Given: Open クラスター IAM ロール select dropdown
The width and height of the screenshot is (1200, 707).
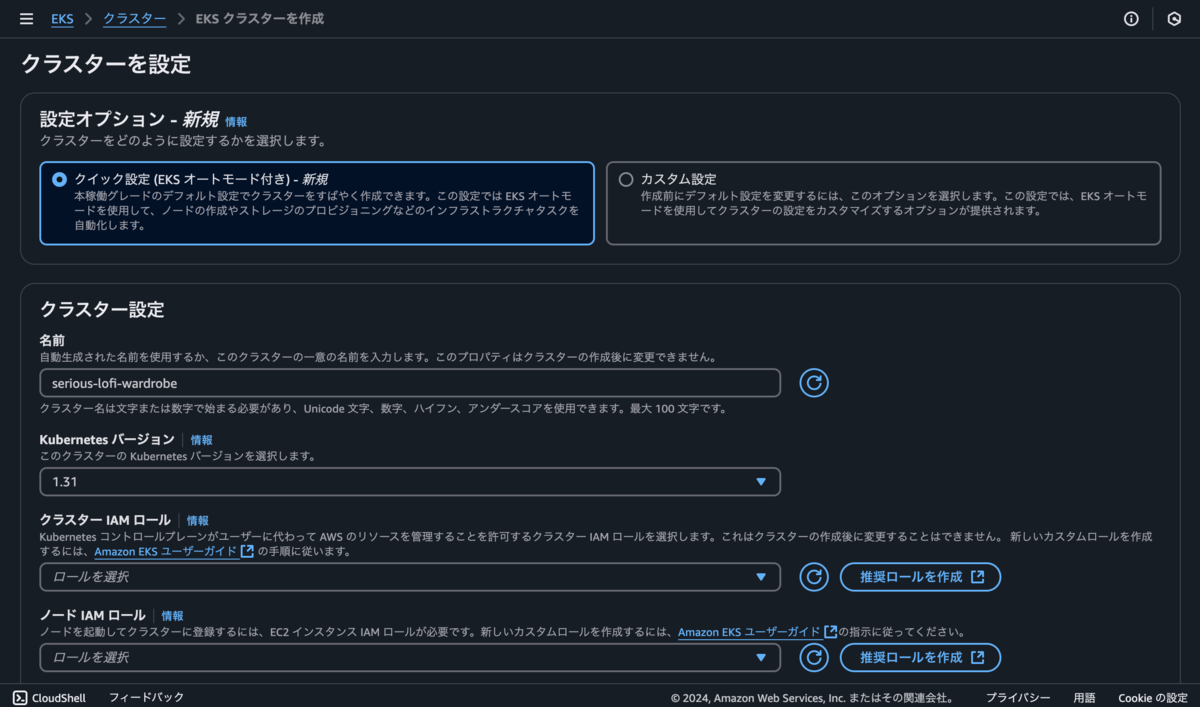Looking at the screenshot, I should [410, 577].
